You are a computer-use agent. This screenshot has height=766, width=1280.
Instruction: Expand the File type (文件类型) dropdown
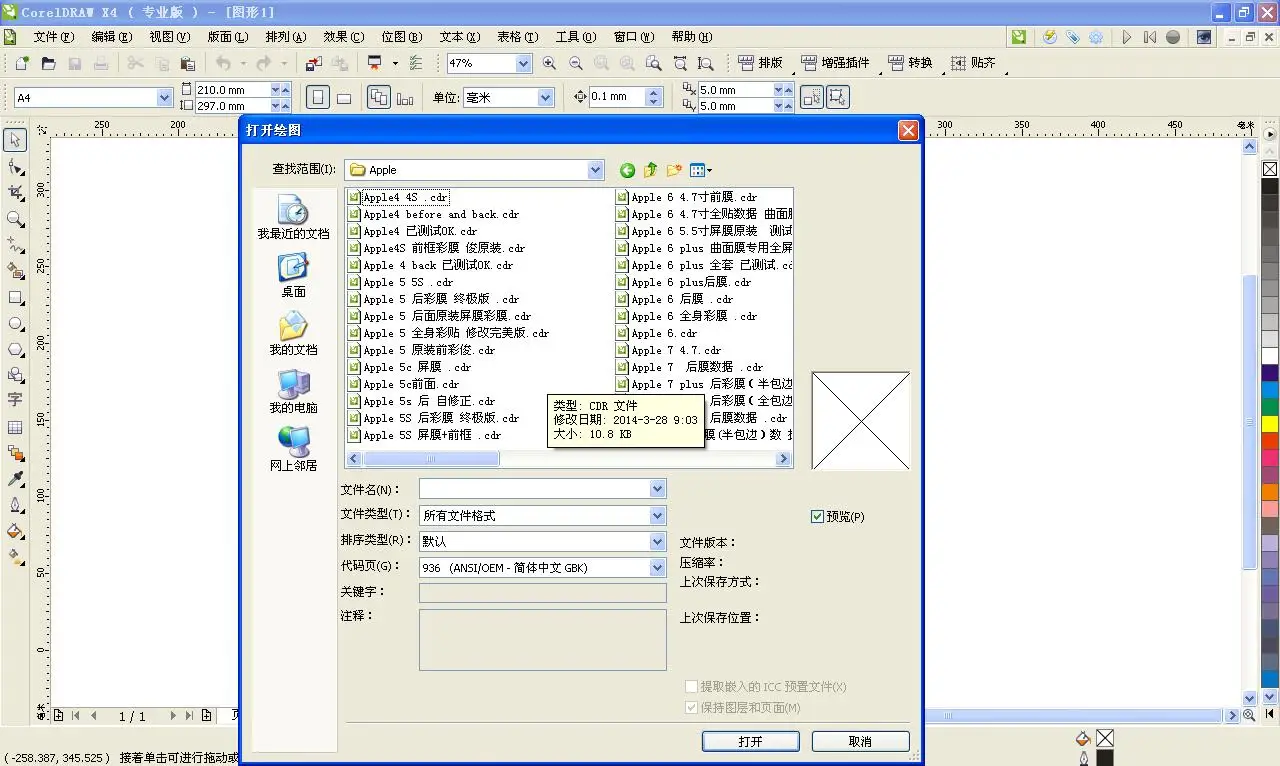click(657, 515)
